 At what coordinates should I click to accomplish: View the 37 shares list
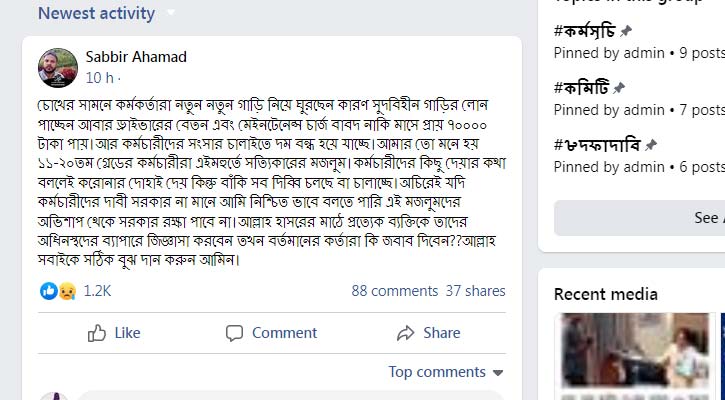click(x=475, y=291)
